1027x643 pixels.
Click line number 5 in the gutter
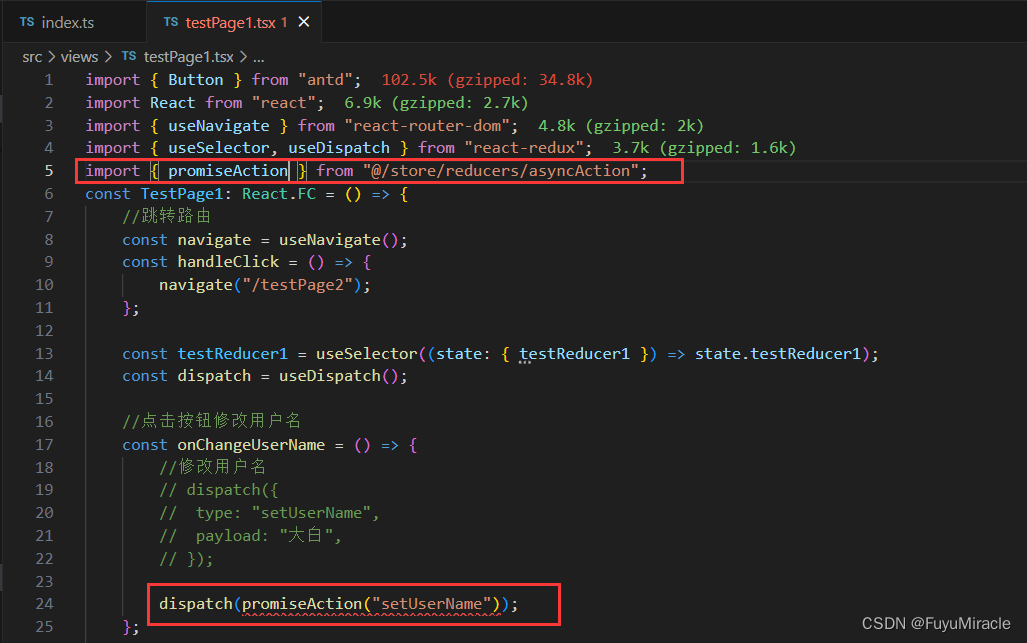(48, 170)
